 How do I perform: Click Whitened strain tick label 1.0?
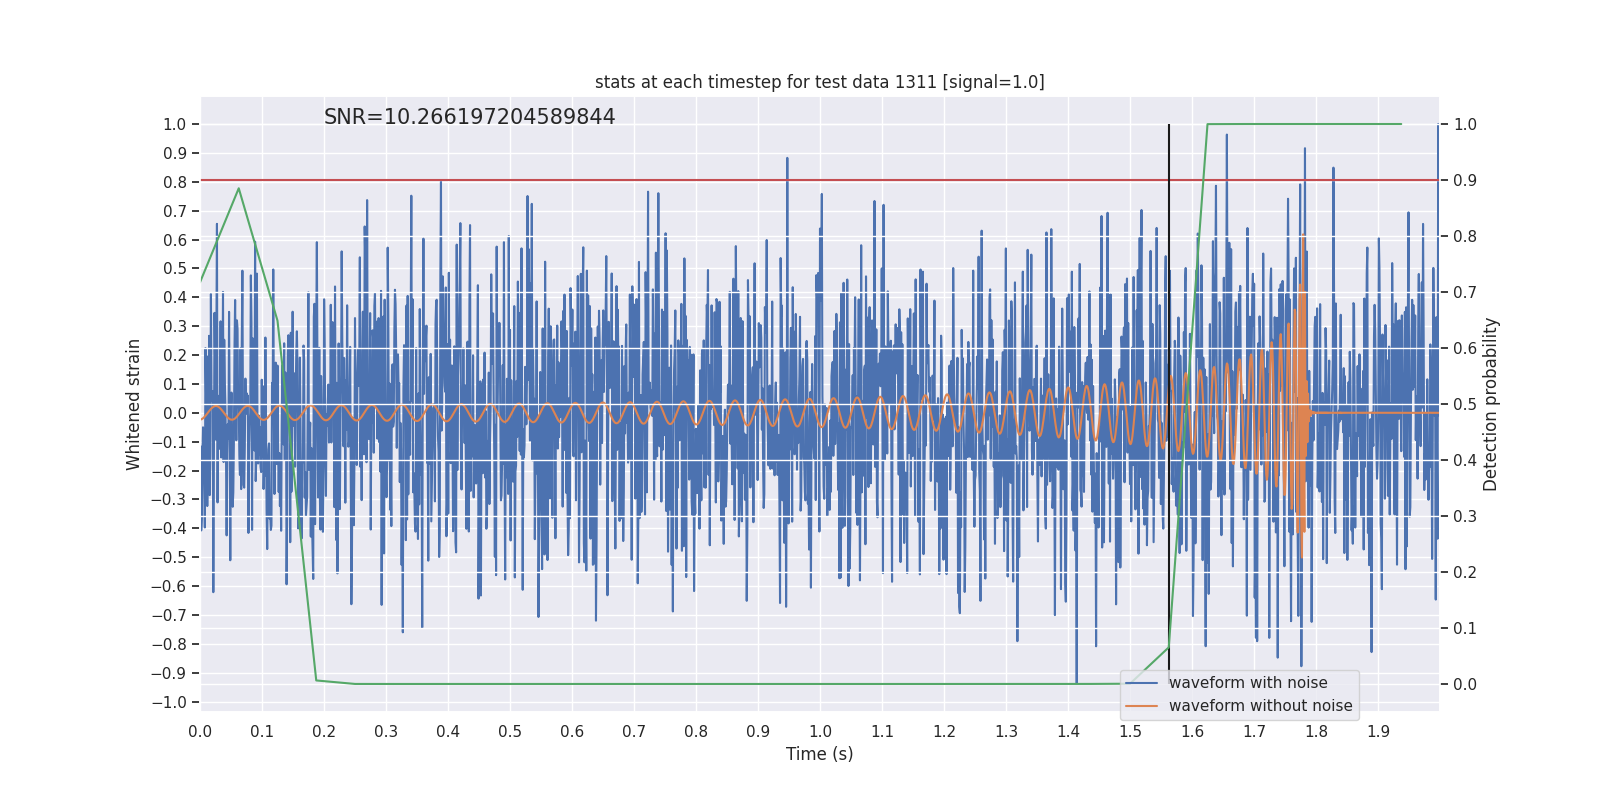[x=175, y=125]
